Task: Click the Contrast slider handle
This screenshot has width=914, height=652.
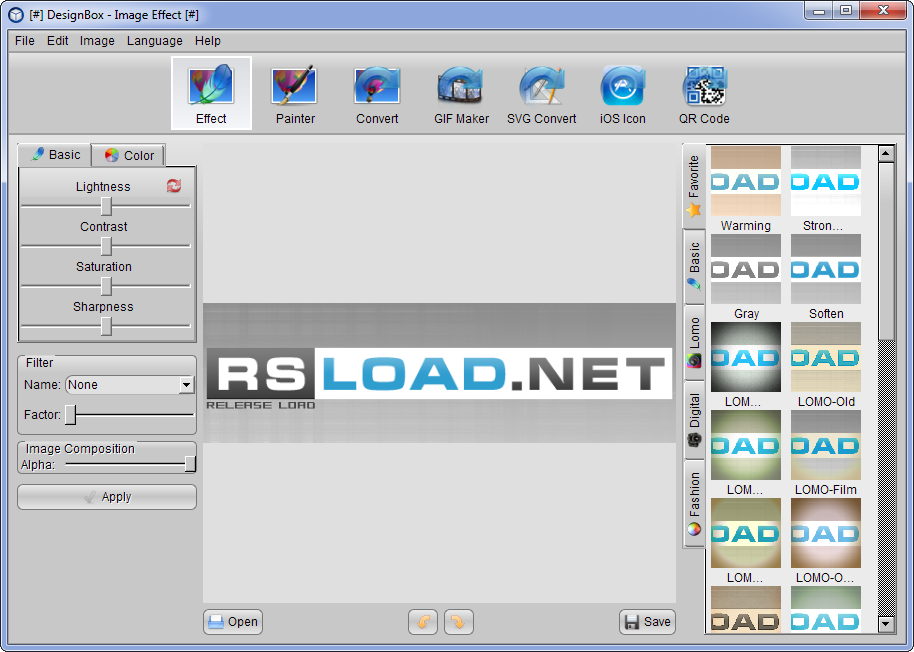Action: 106,246
